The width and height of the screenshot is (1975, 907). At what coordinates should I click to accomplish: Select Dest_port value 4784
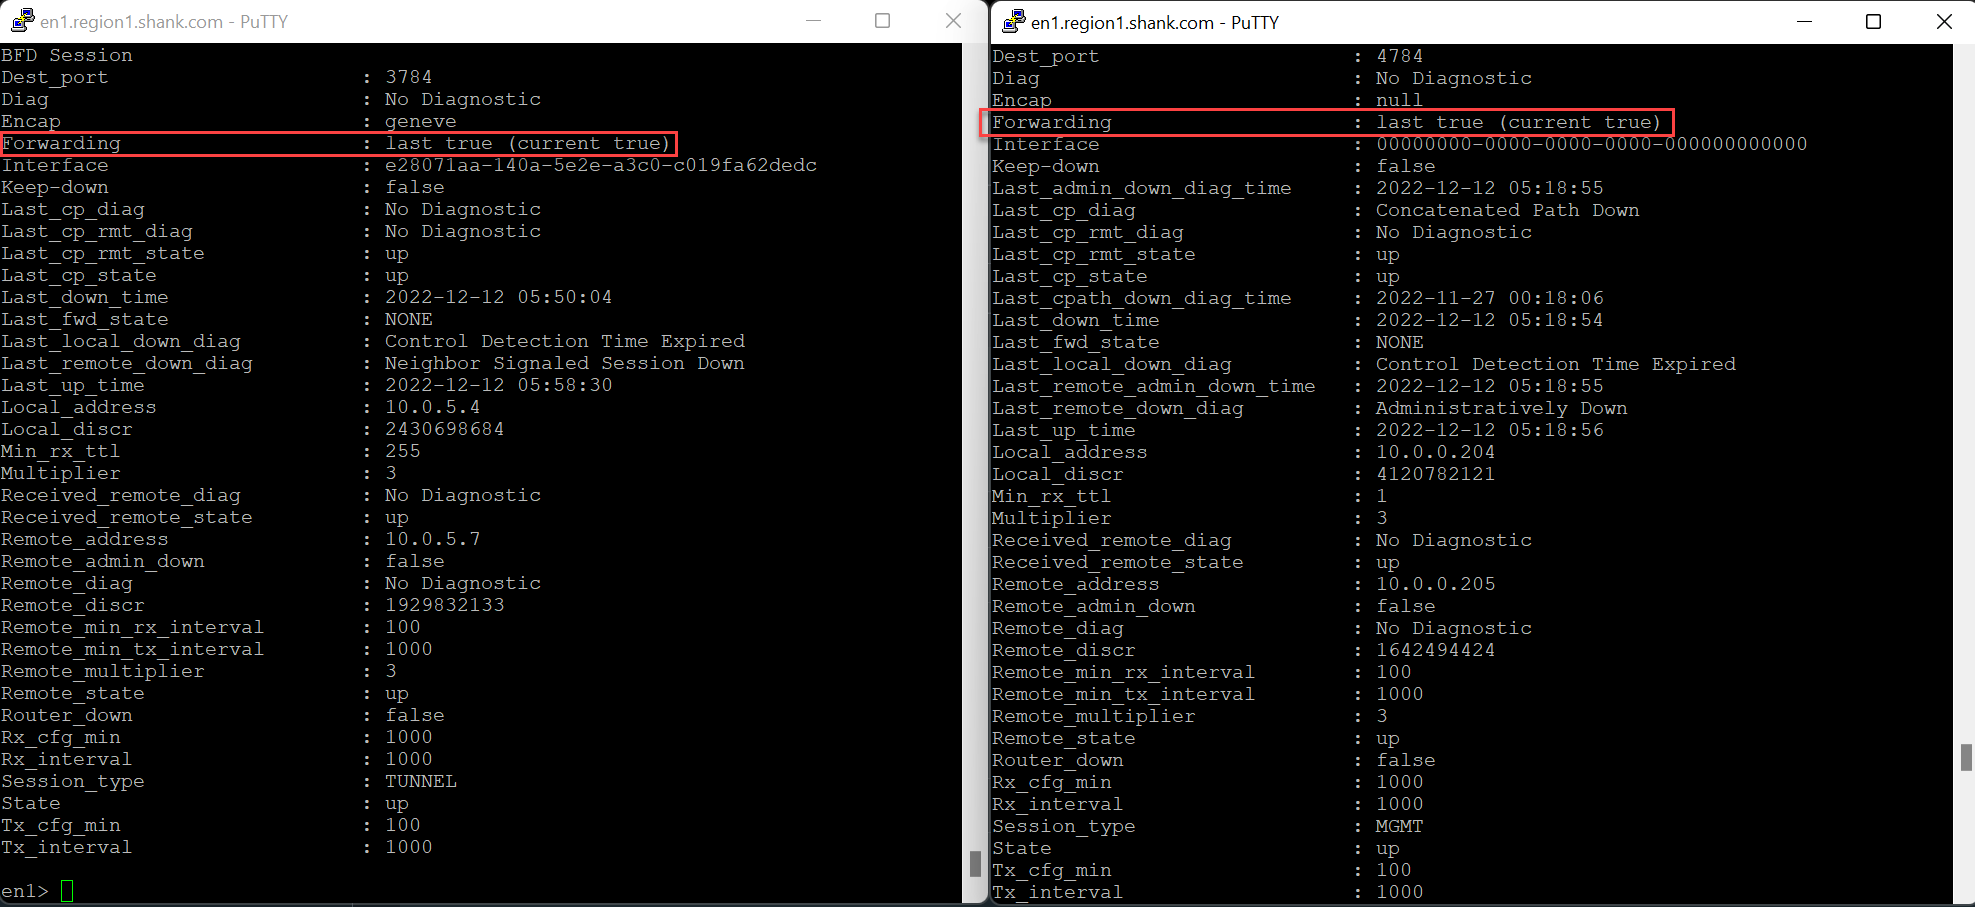[x=1400, y=56]
